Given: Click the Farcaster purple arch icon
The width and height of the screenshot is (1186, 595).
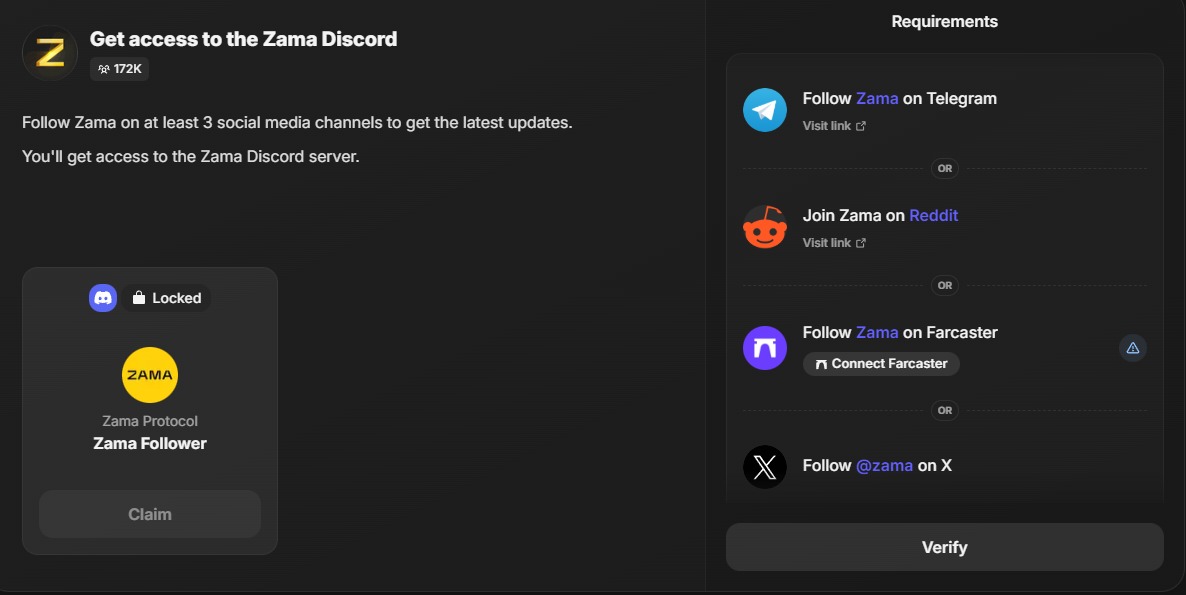Looking at the screenshot, I should pyautogui.click(x=765, y=348).
